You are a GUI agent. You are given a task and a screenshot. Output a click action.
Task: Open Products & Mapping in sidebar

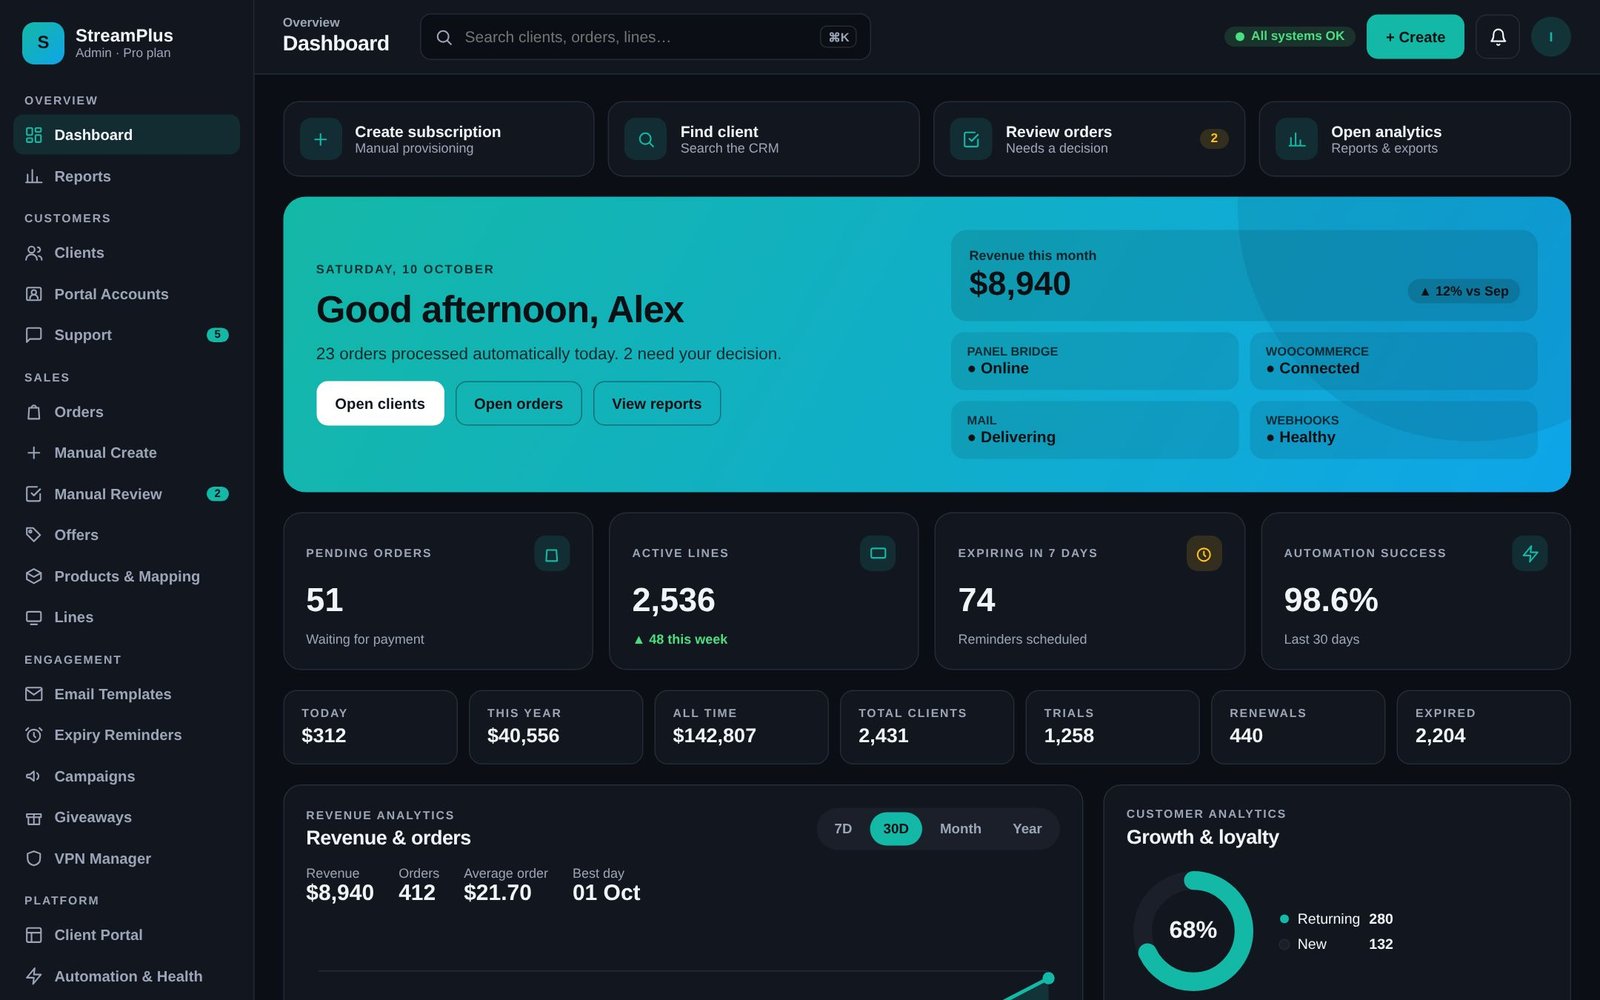click(x=127, y=576)
